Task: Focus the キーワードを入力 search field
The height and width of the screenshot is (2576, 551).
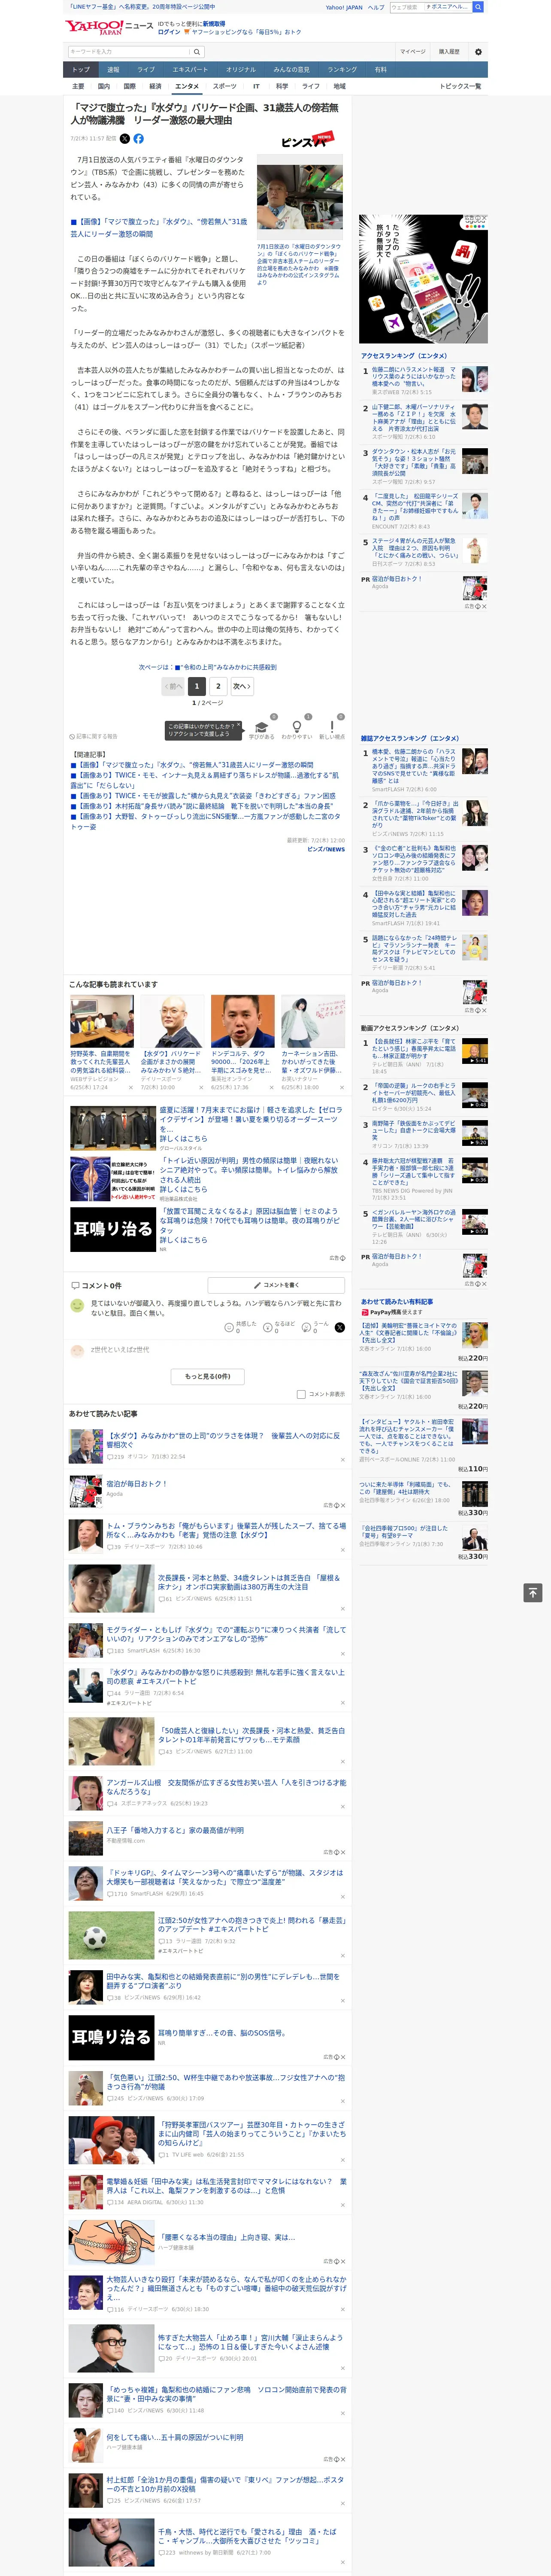Action: 129,51
